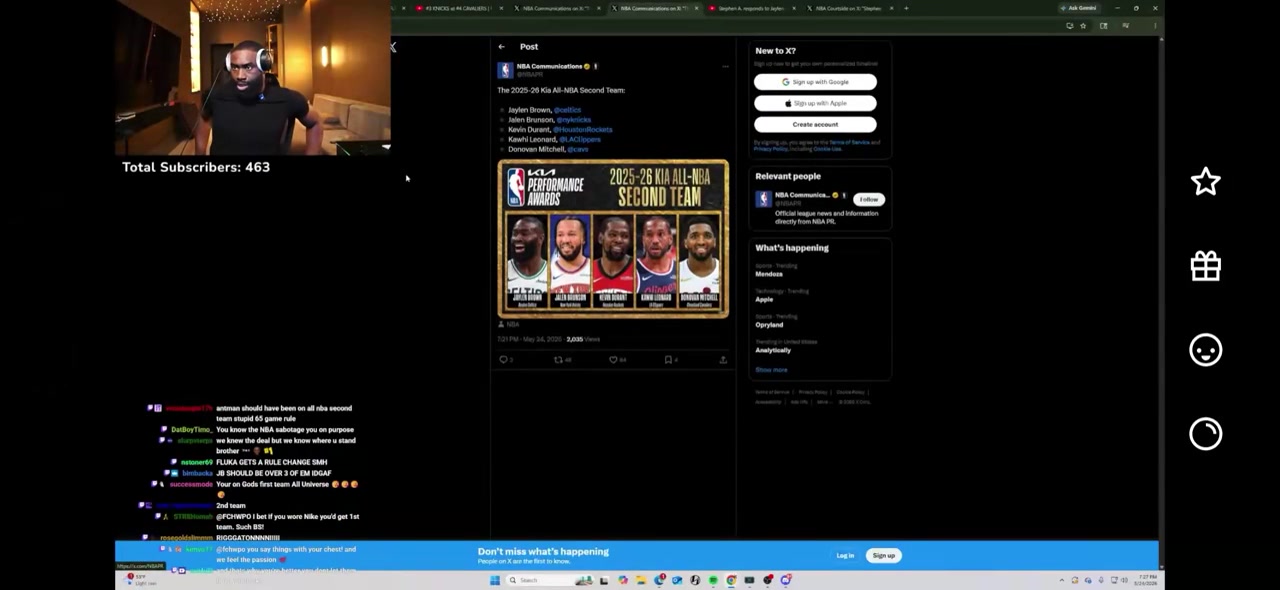Open NBA Communications avatar on the post
Viewport: 1280px width, 590px height.
tap(505, 70)
